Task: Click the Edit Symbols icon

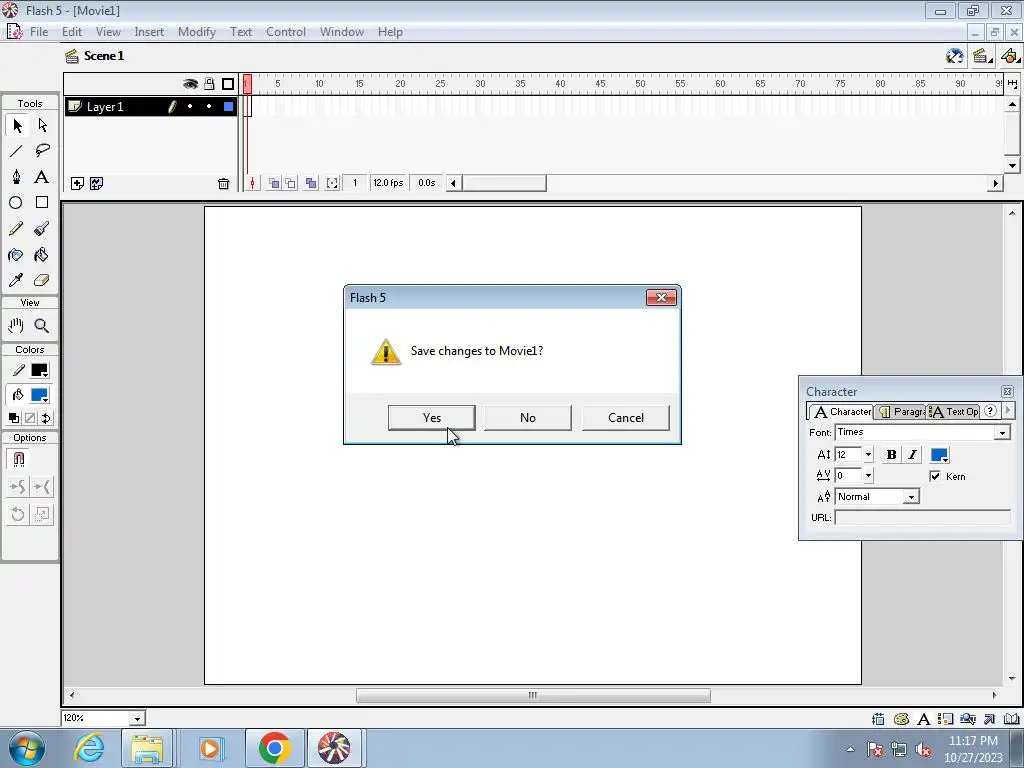Action: pos(1010,56)
